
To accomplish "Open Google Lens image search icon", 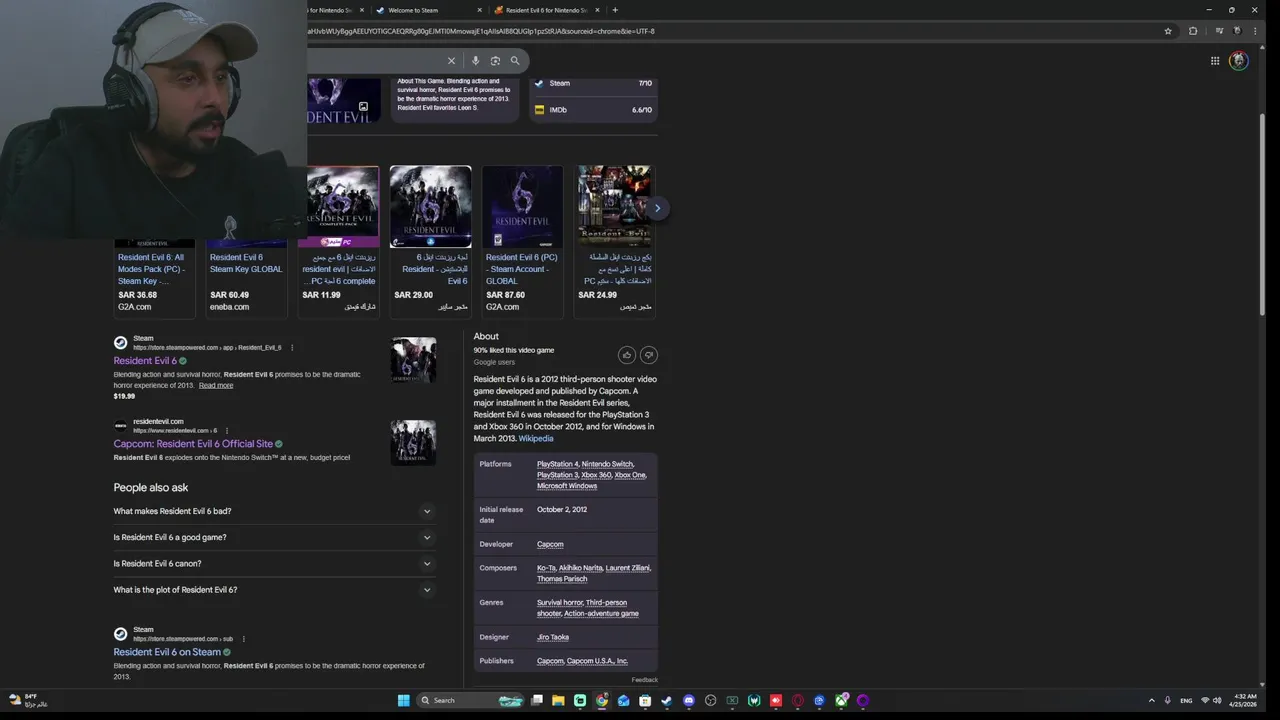I will (495, 61).
